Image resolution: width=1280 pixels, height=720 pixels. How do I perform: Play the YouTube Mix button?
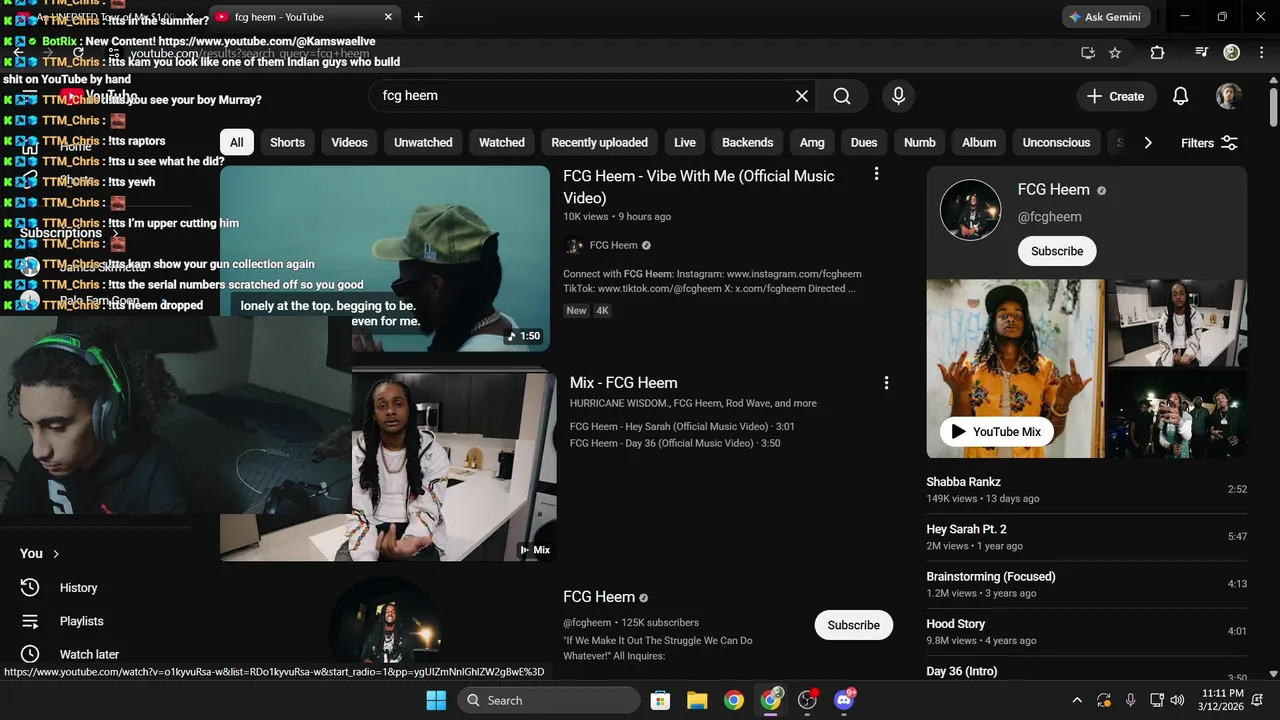(996, 432)
